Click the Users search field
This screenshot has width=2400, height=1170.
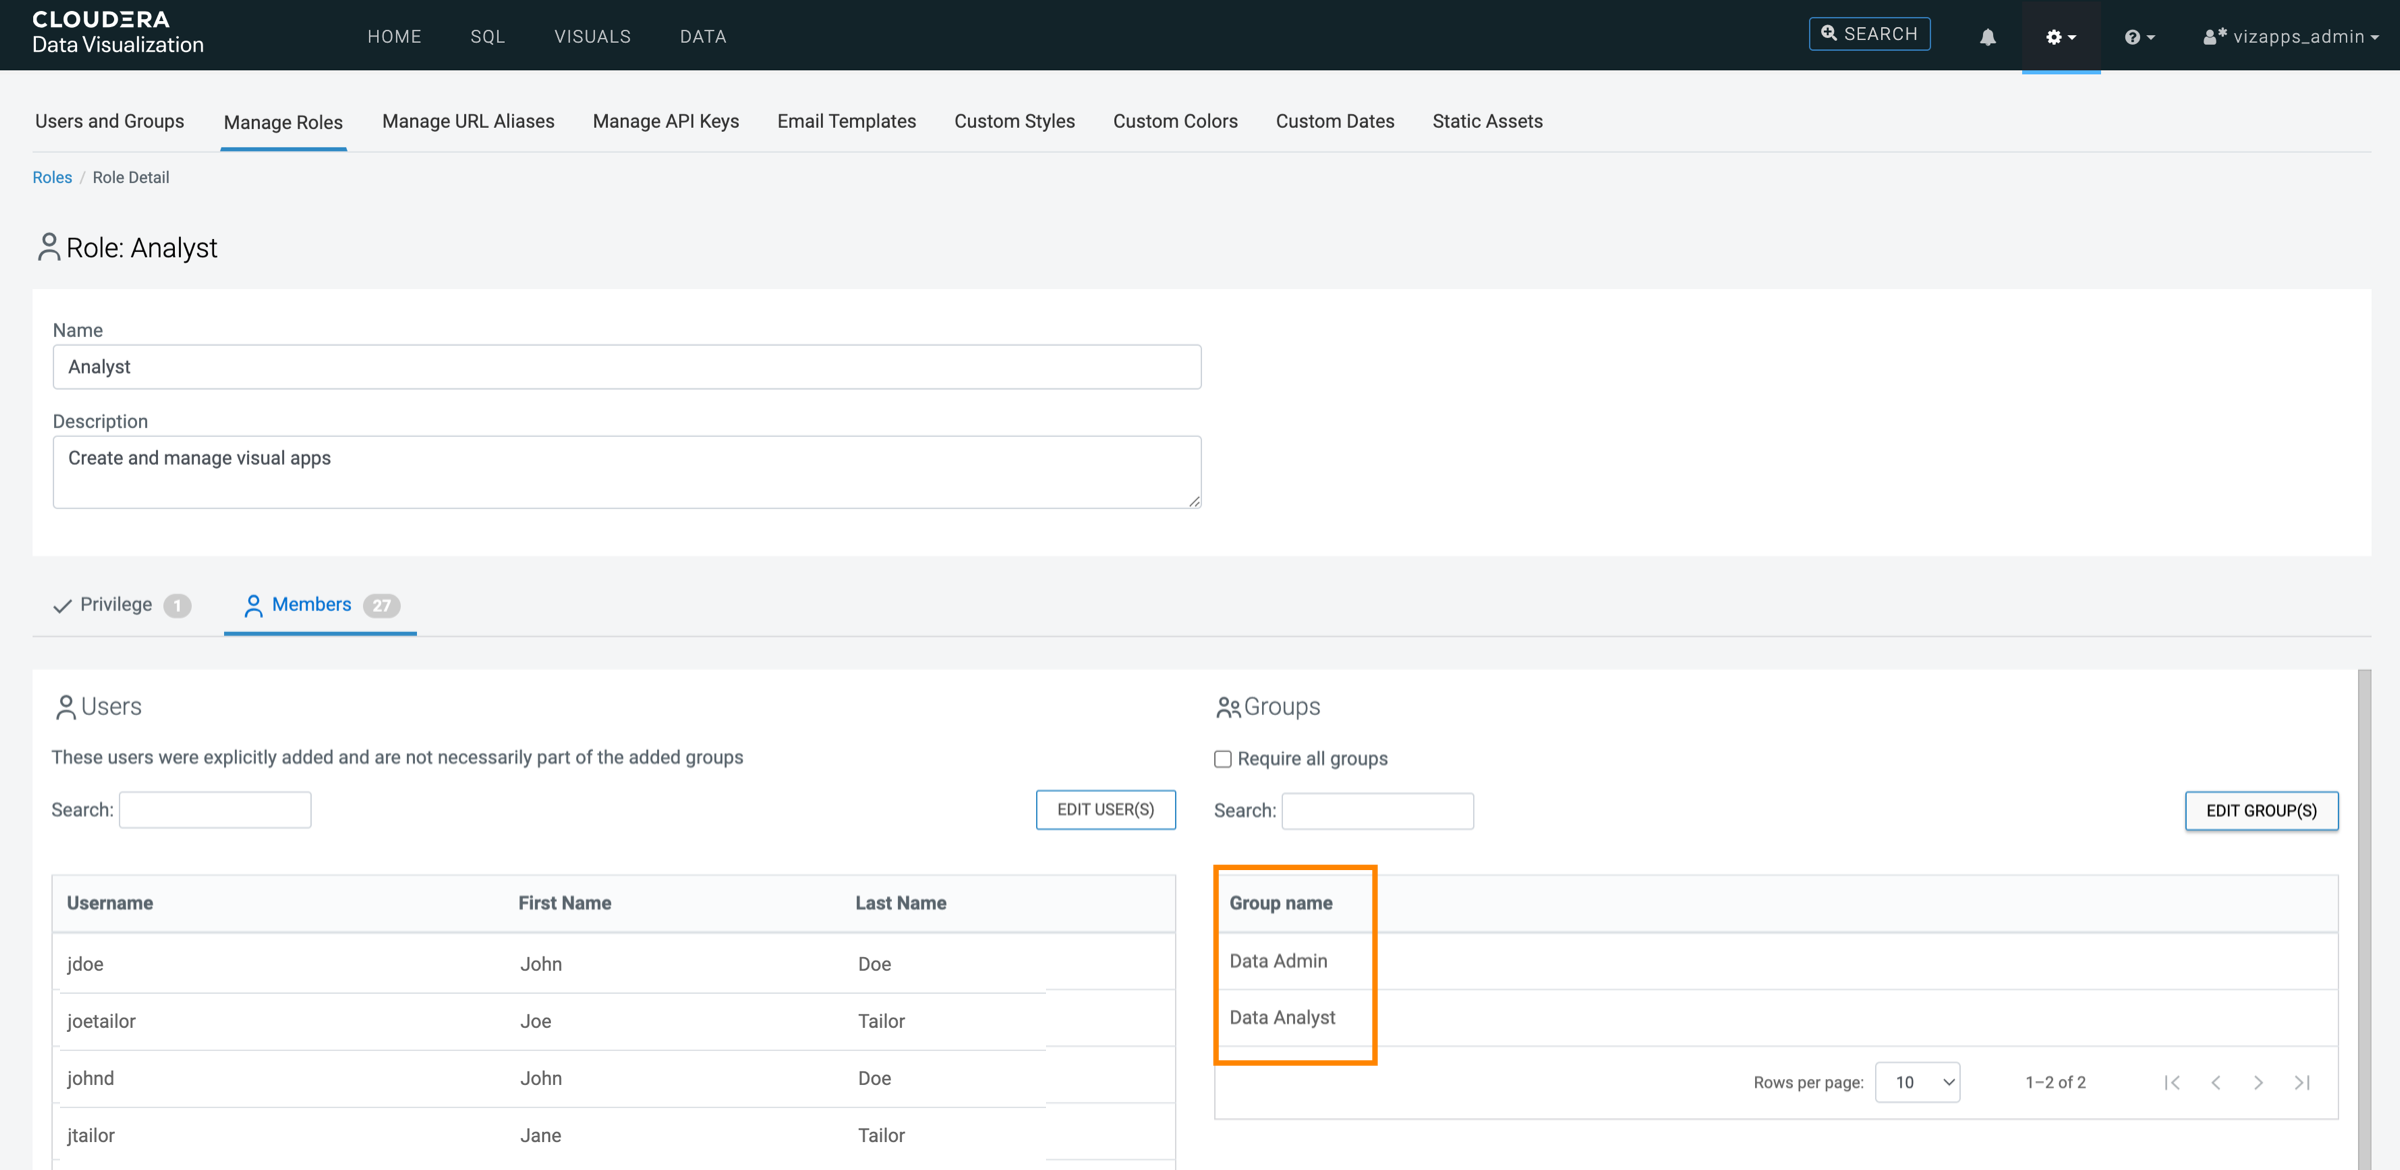(215, 809)
